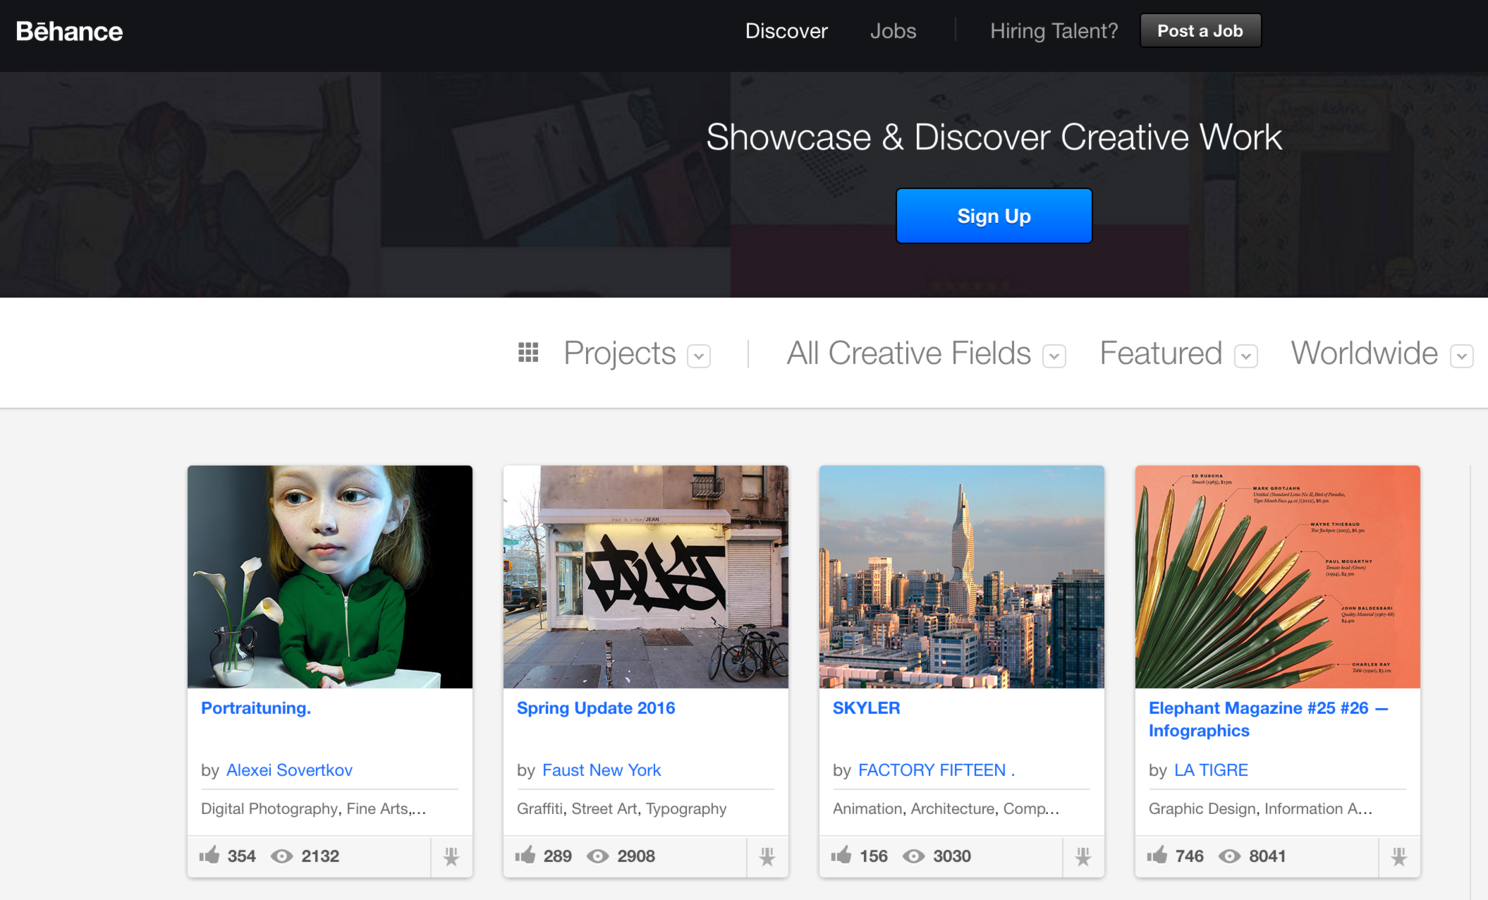Click the Animation, Architecture fields text
Screen dimensions: 1488x900
(946, 808)
